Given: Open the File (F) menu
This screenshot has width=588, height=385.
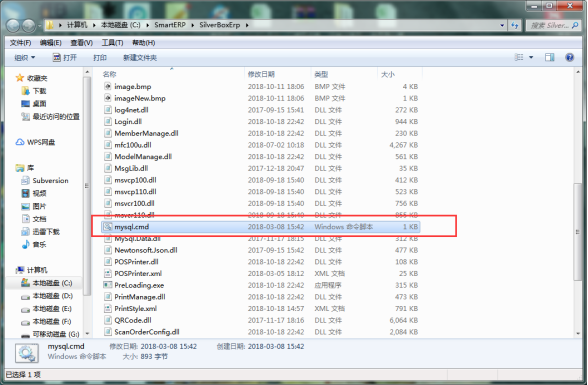Looking at the screenshot, I should pos(20,43).
